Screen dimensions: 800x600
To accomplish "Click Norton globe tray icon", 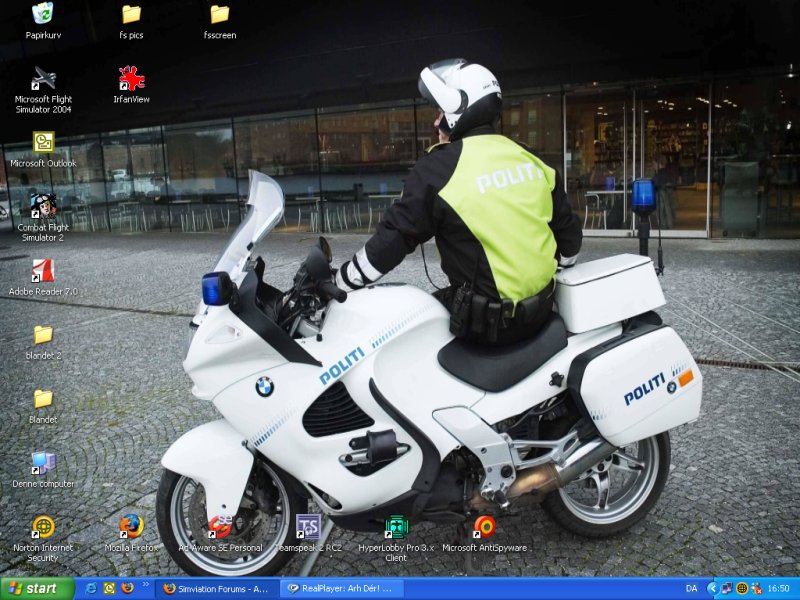I will click(742, 589).
